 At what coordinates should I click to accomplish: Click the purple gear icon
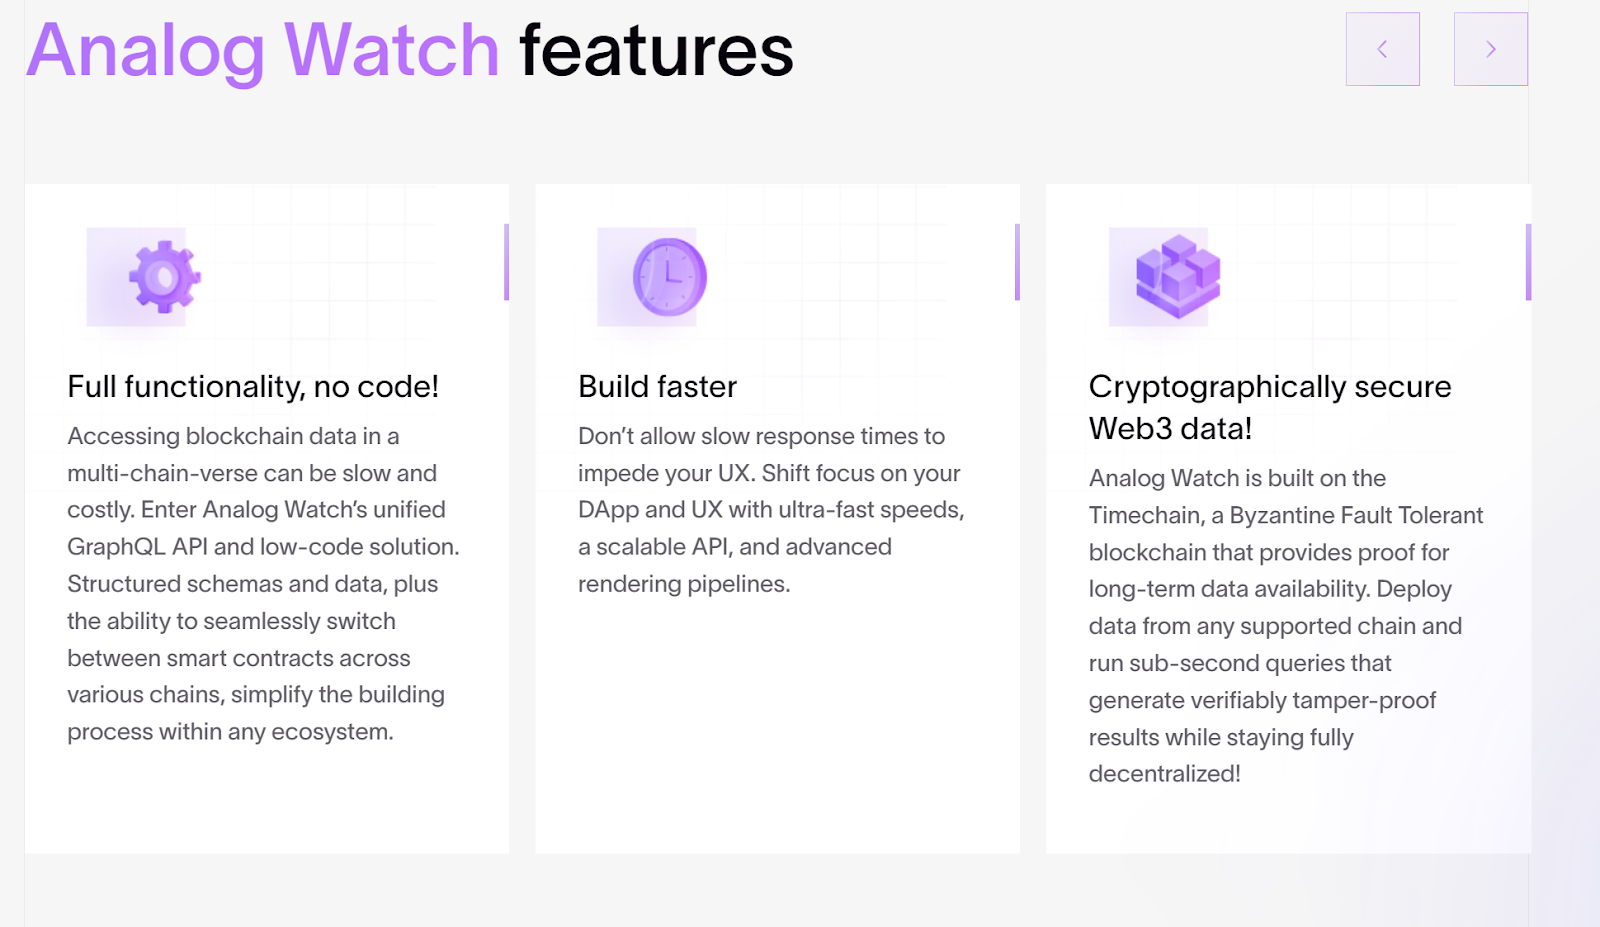(x=164, y=277)
